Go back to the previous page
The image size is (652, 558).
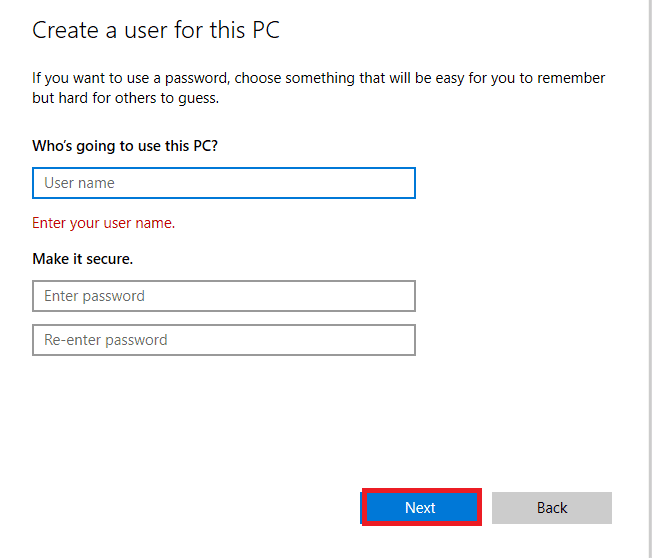click(552, 508)
